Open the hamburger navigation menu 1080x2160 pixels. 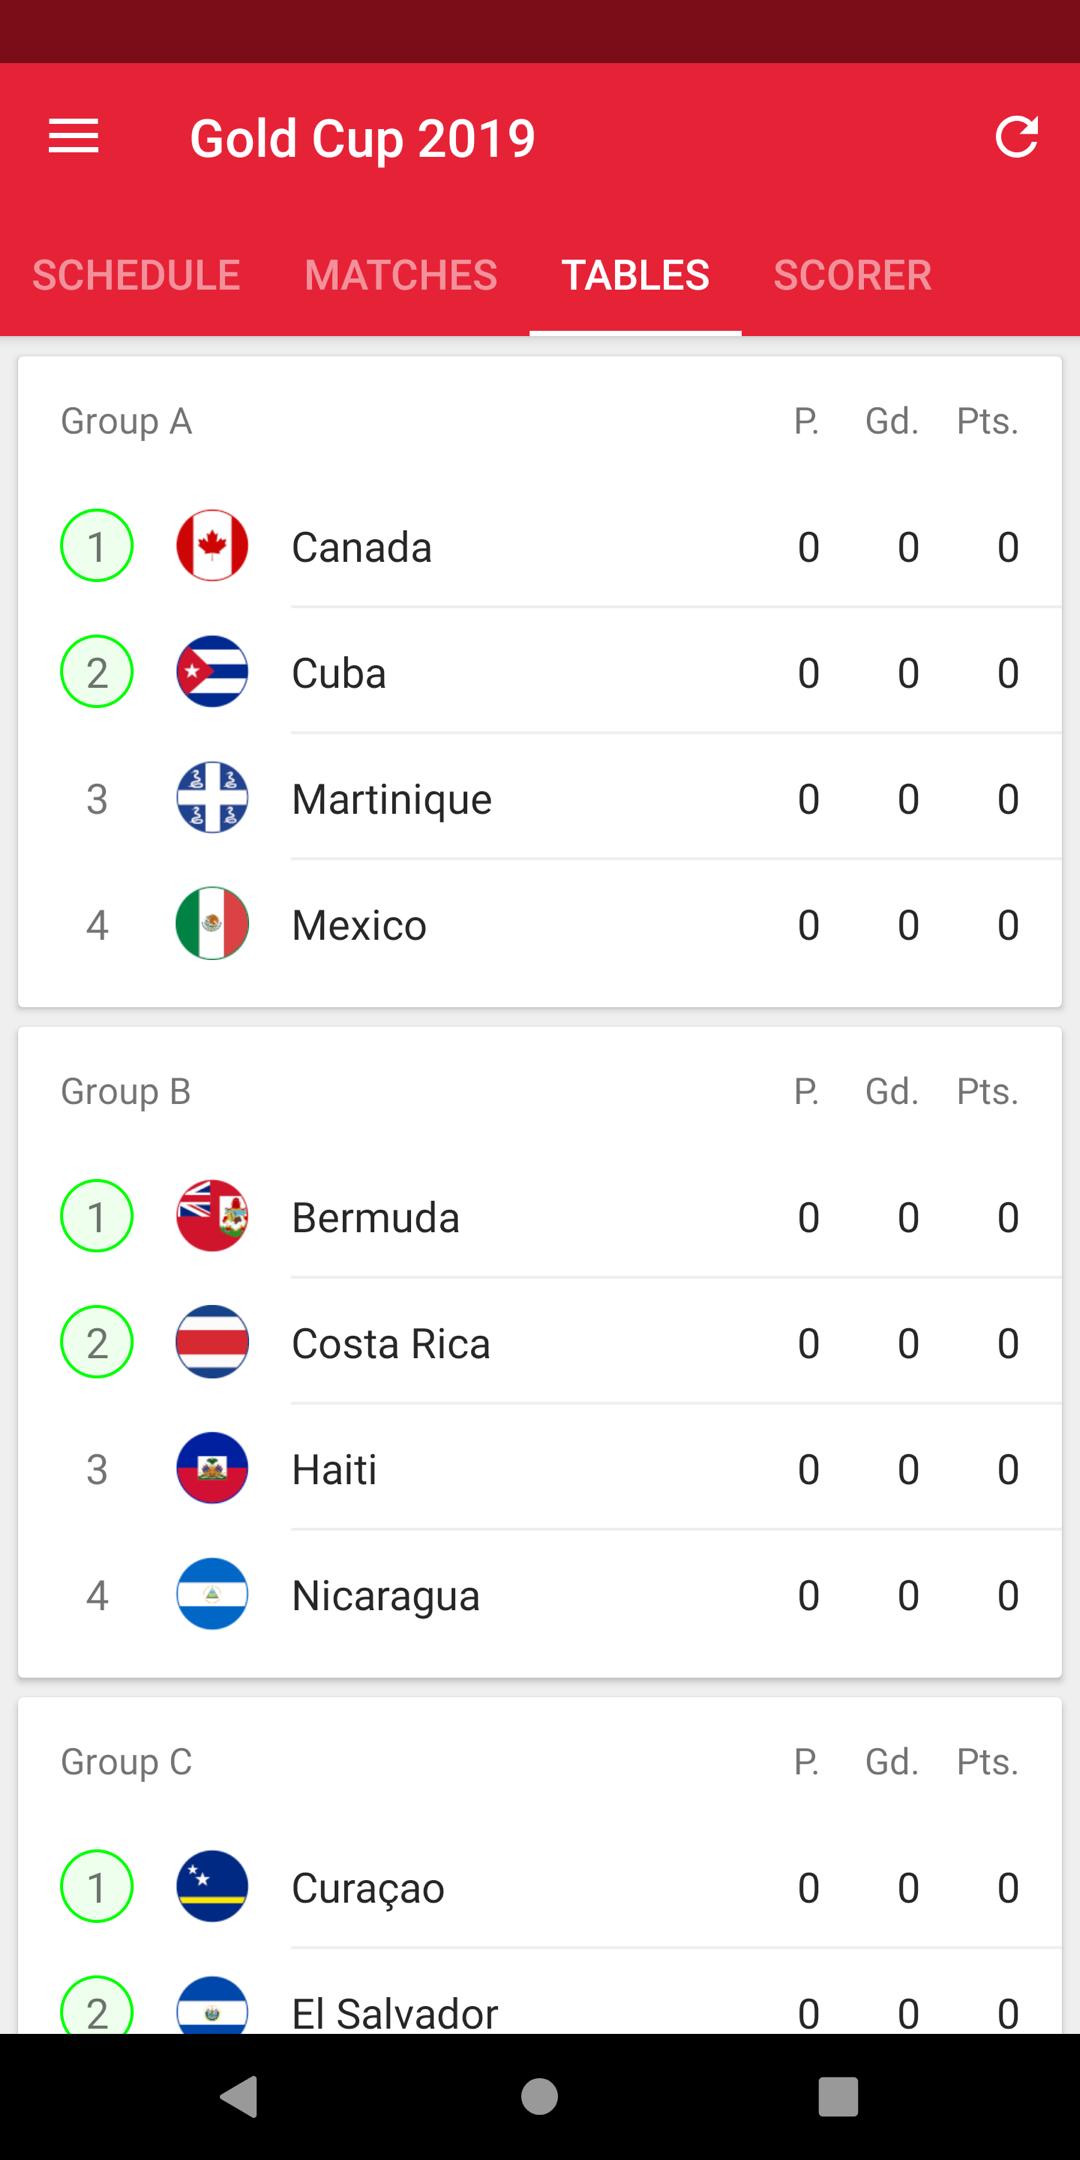pos(74,137)
